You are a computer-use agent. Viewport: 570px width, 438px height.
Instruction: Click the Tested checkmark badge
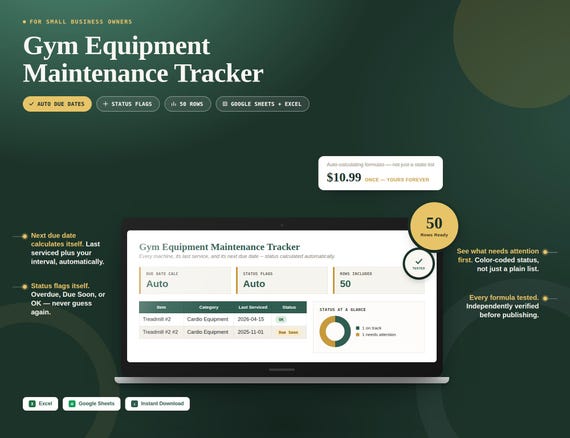click(419, 264)
